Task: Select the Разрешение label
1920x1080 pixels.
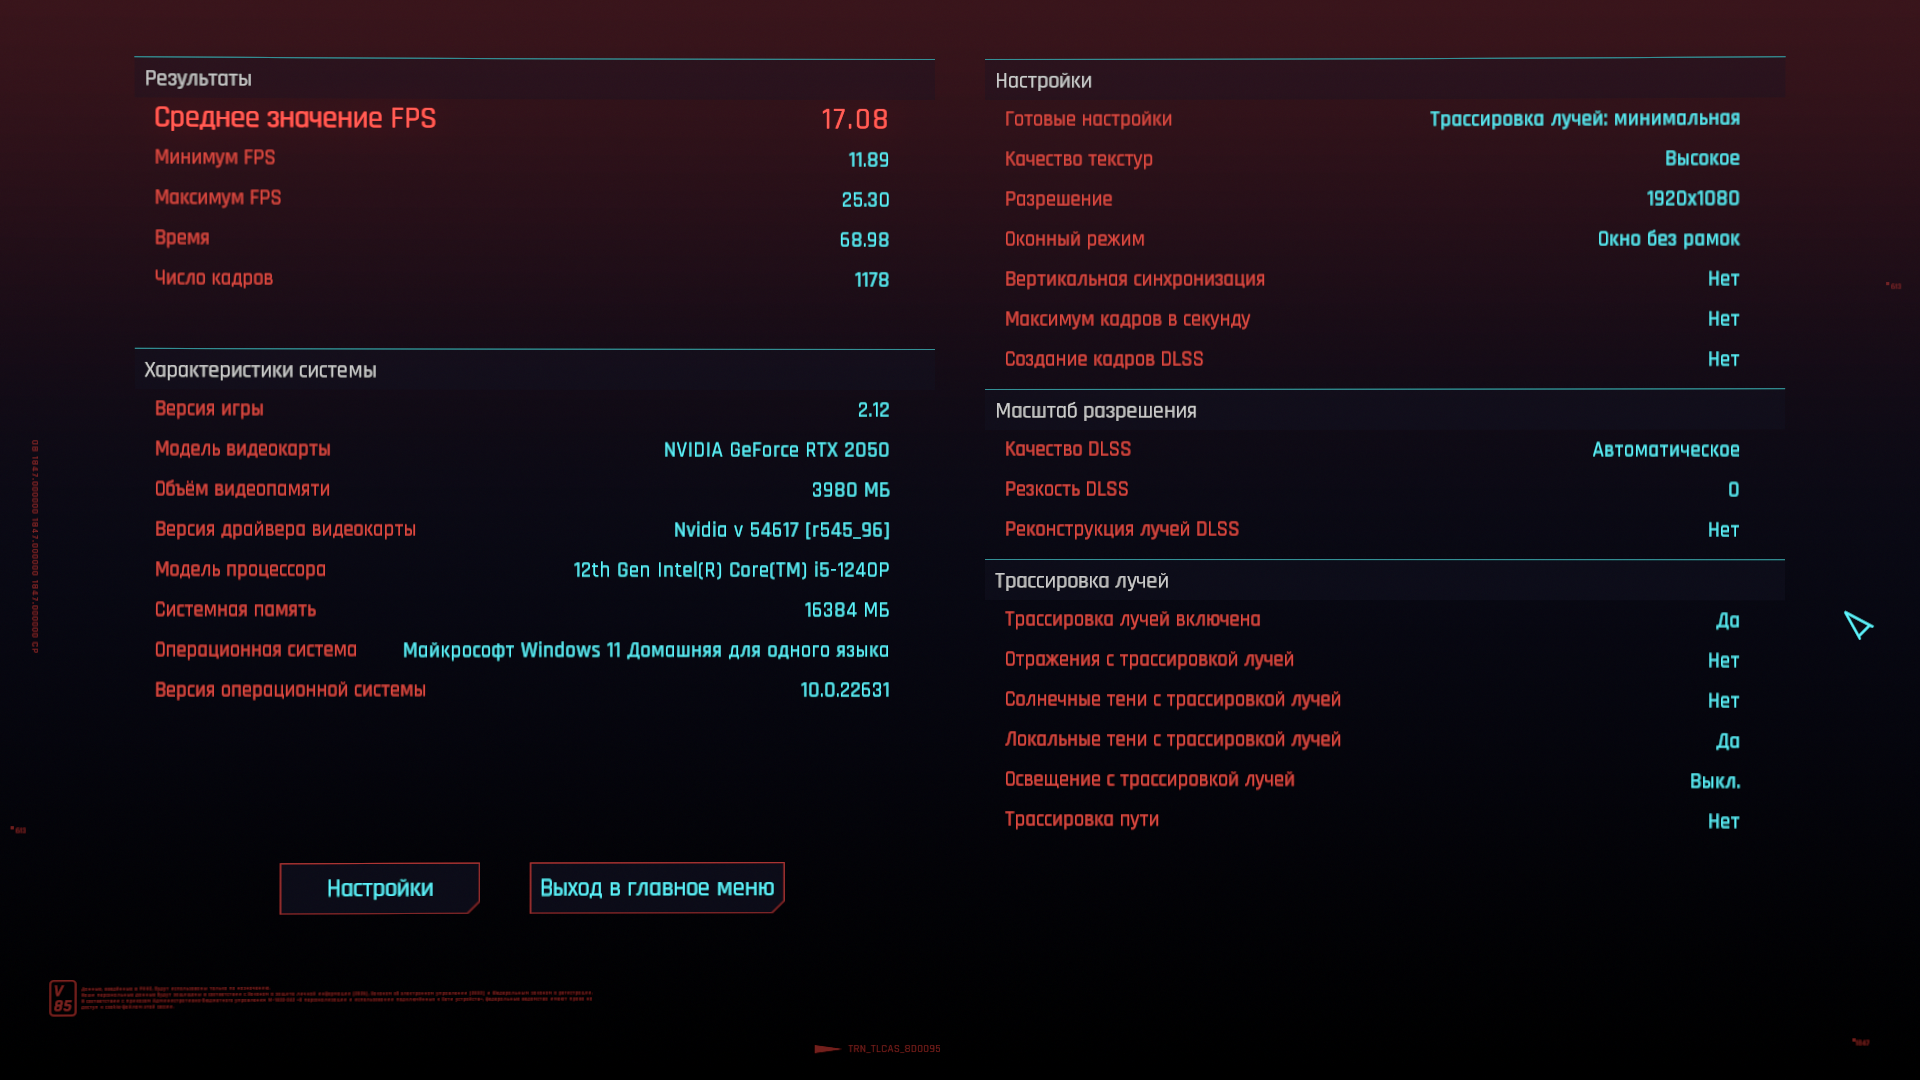Action: point(1058,199)
